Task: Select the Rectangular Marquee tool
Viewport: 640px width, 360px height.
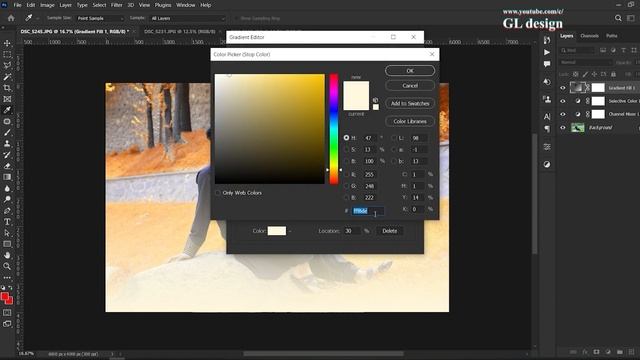Action: coord(7,54)
